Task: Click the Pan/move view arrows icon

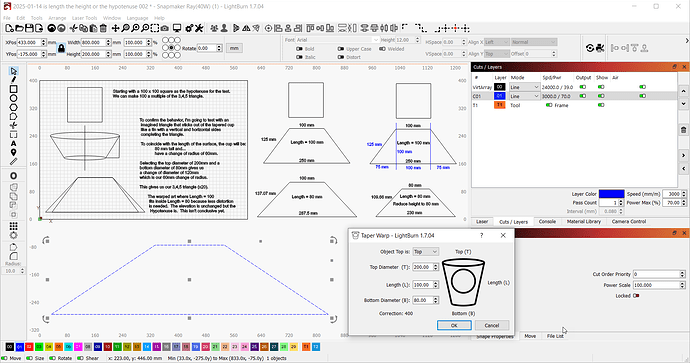Action: (x=115, y=29)
